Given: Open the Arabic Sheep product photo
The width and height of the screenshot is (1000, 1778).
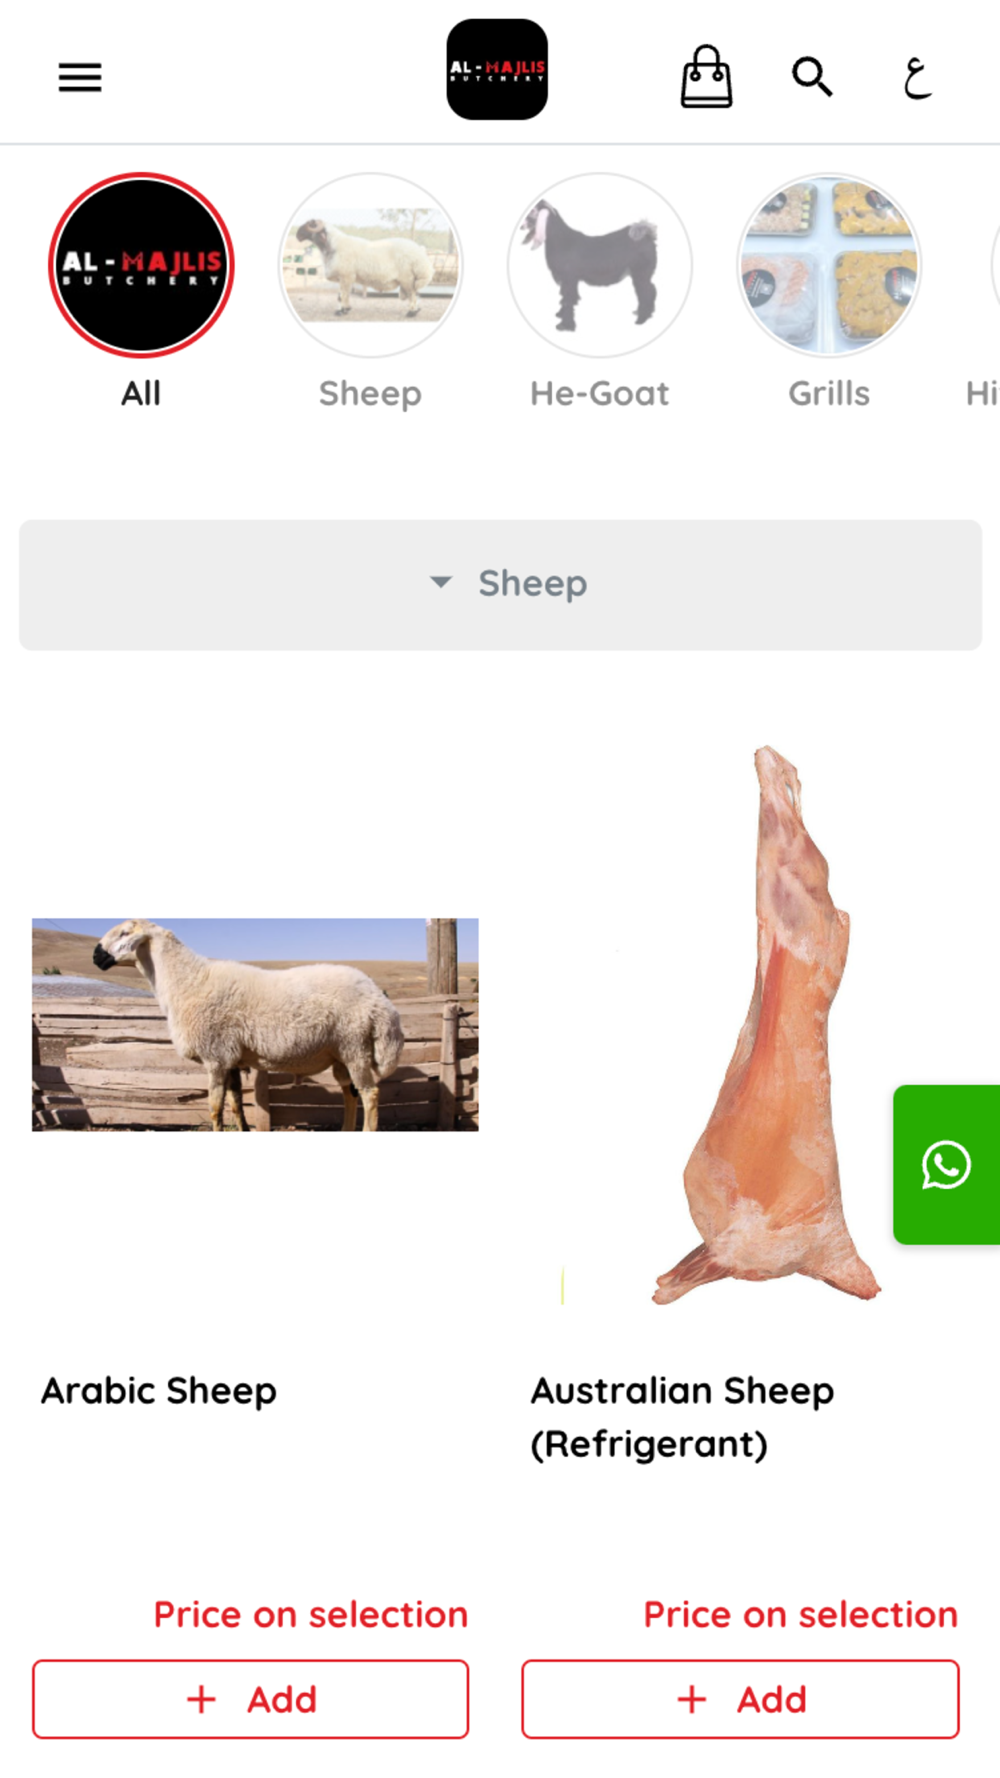Looking at the screenshot, I should coord(255,1025).
